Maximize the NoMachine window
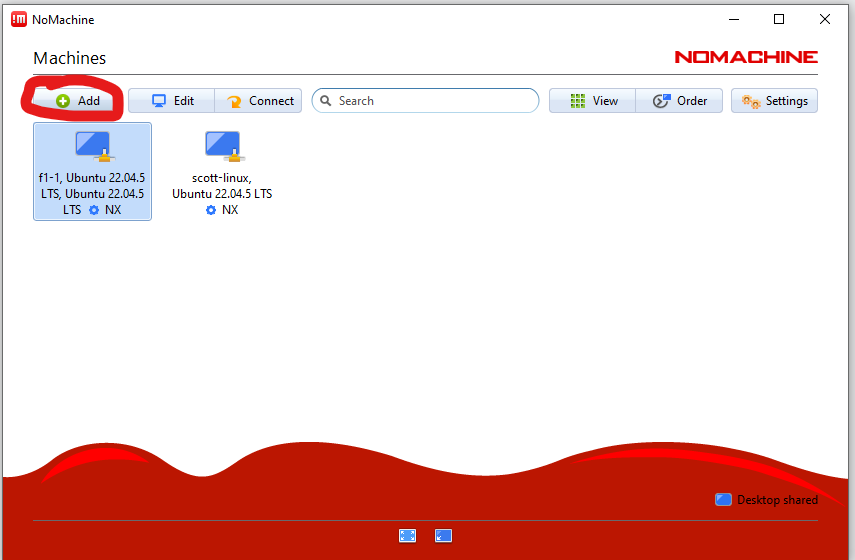 [x=779, y=19]
